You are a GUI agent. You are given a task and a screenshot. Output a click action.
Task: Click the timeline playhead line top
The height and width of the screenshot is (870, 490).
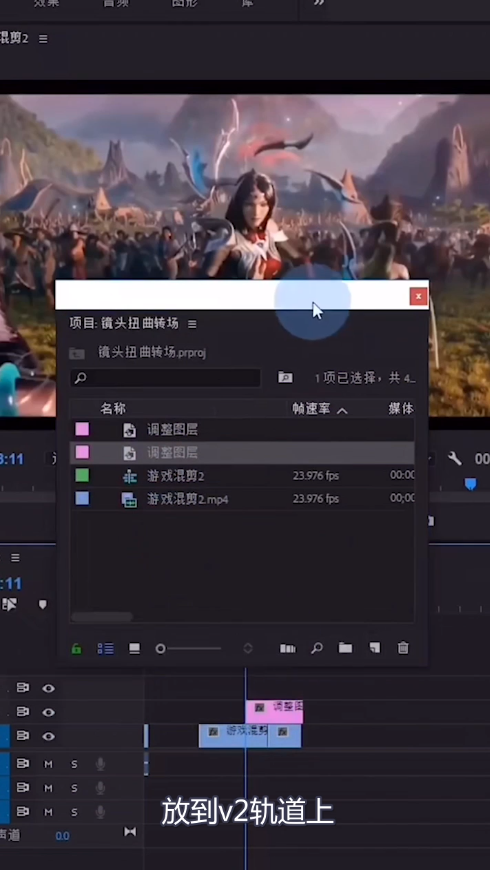245,672
